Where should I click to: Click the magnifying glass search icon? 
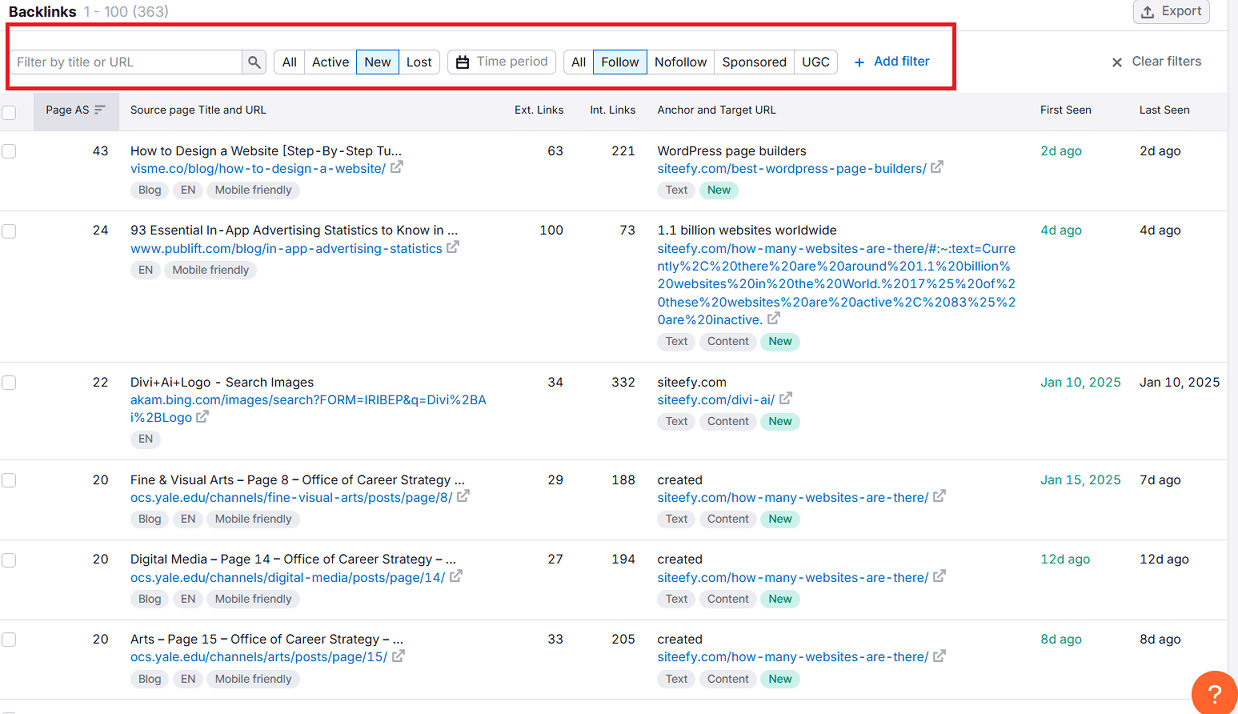(x=254, y=61)
